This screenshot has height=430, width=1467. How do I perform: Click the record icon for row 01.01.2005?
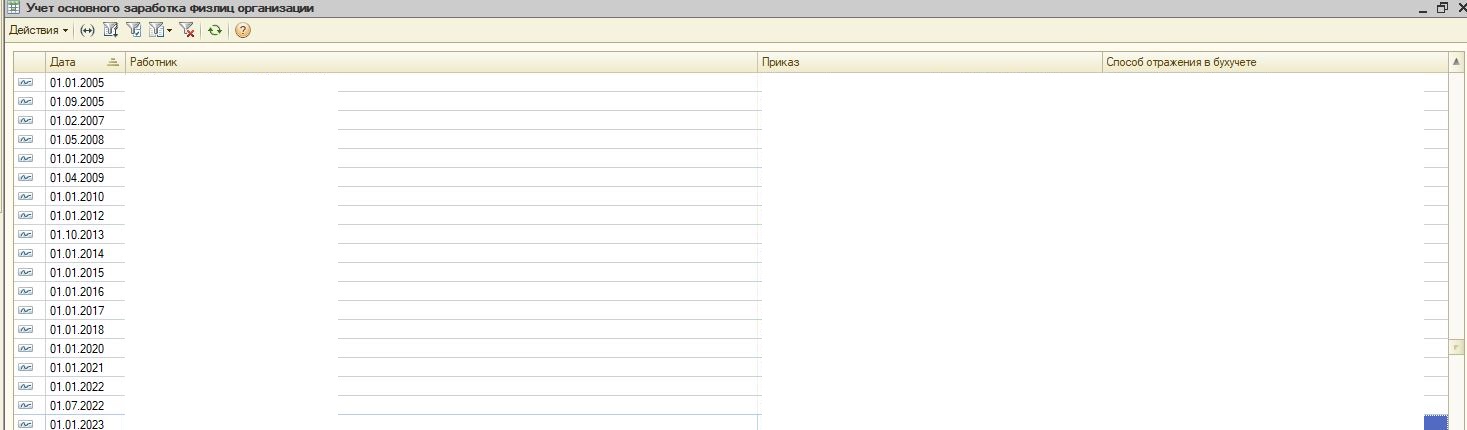(26, 83)
